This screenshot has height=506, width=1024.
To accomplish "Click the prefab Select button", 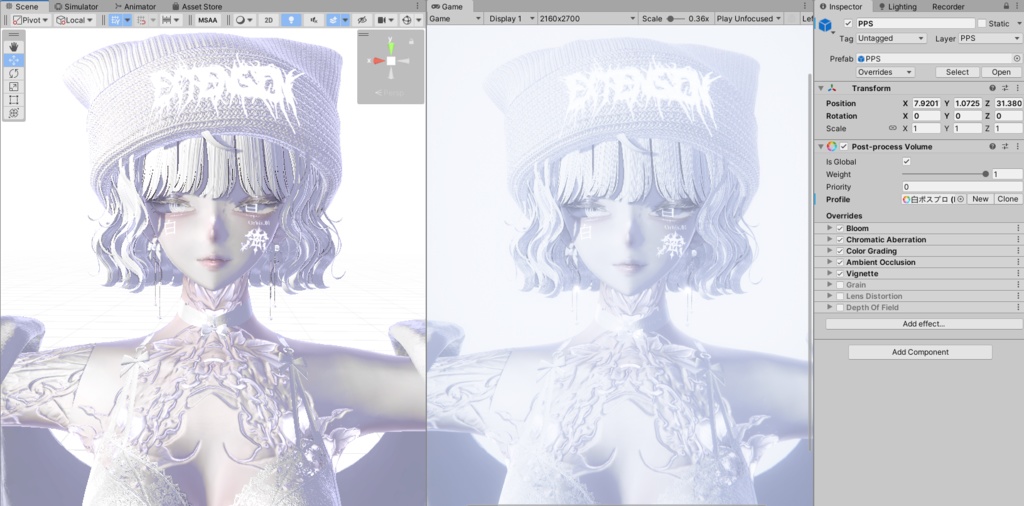I will tap(957, 72).
